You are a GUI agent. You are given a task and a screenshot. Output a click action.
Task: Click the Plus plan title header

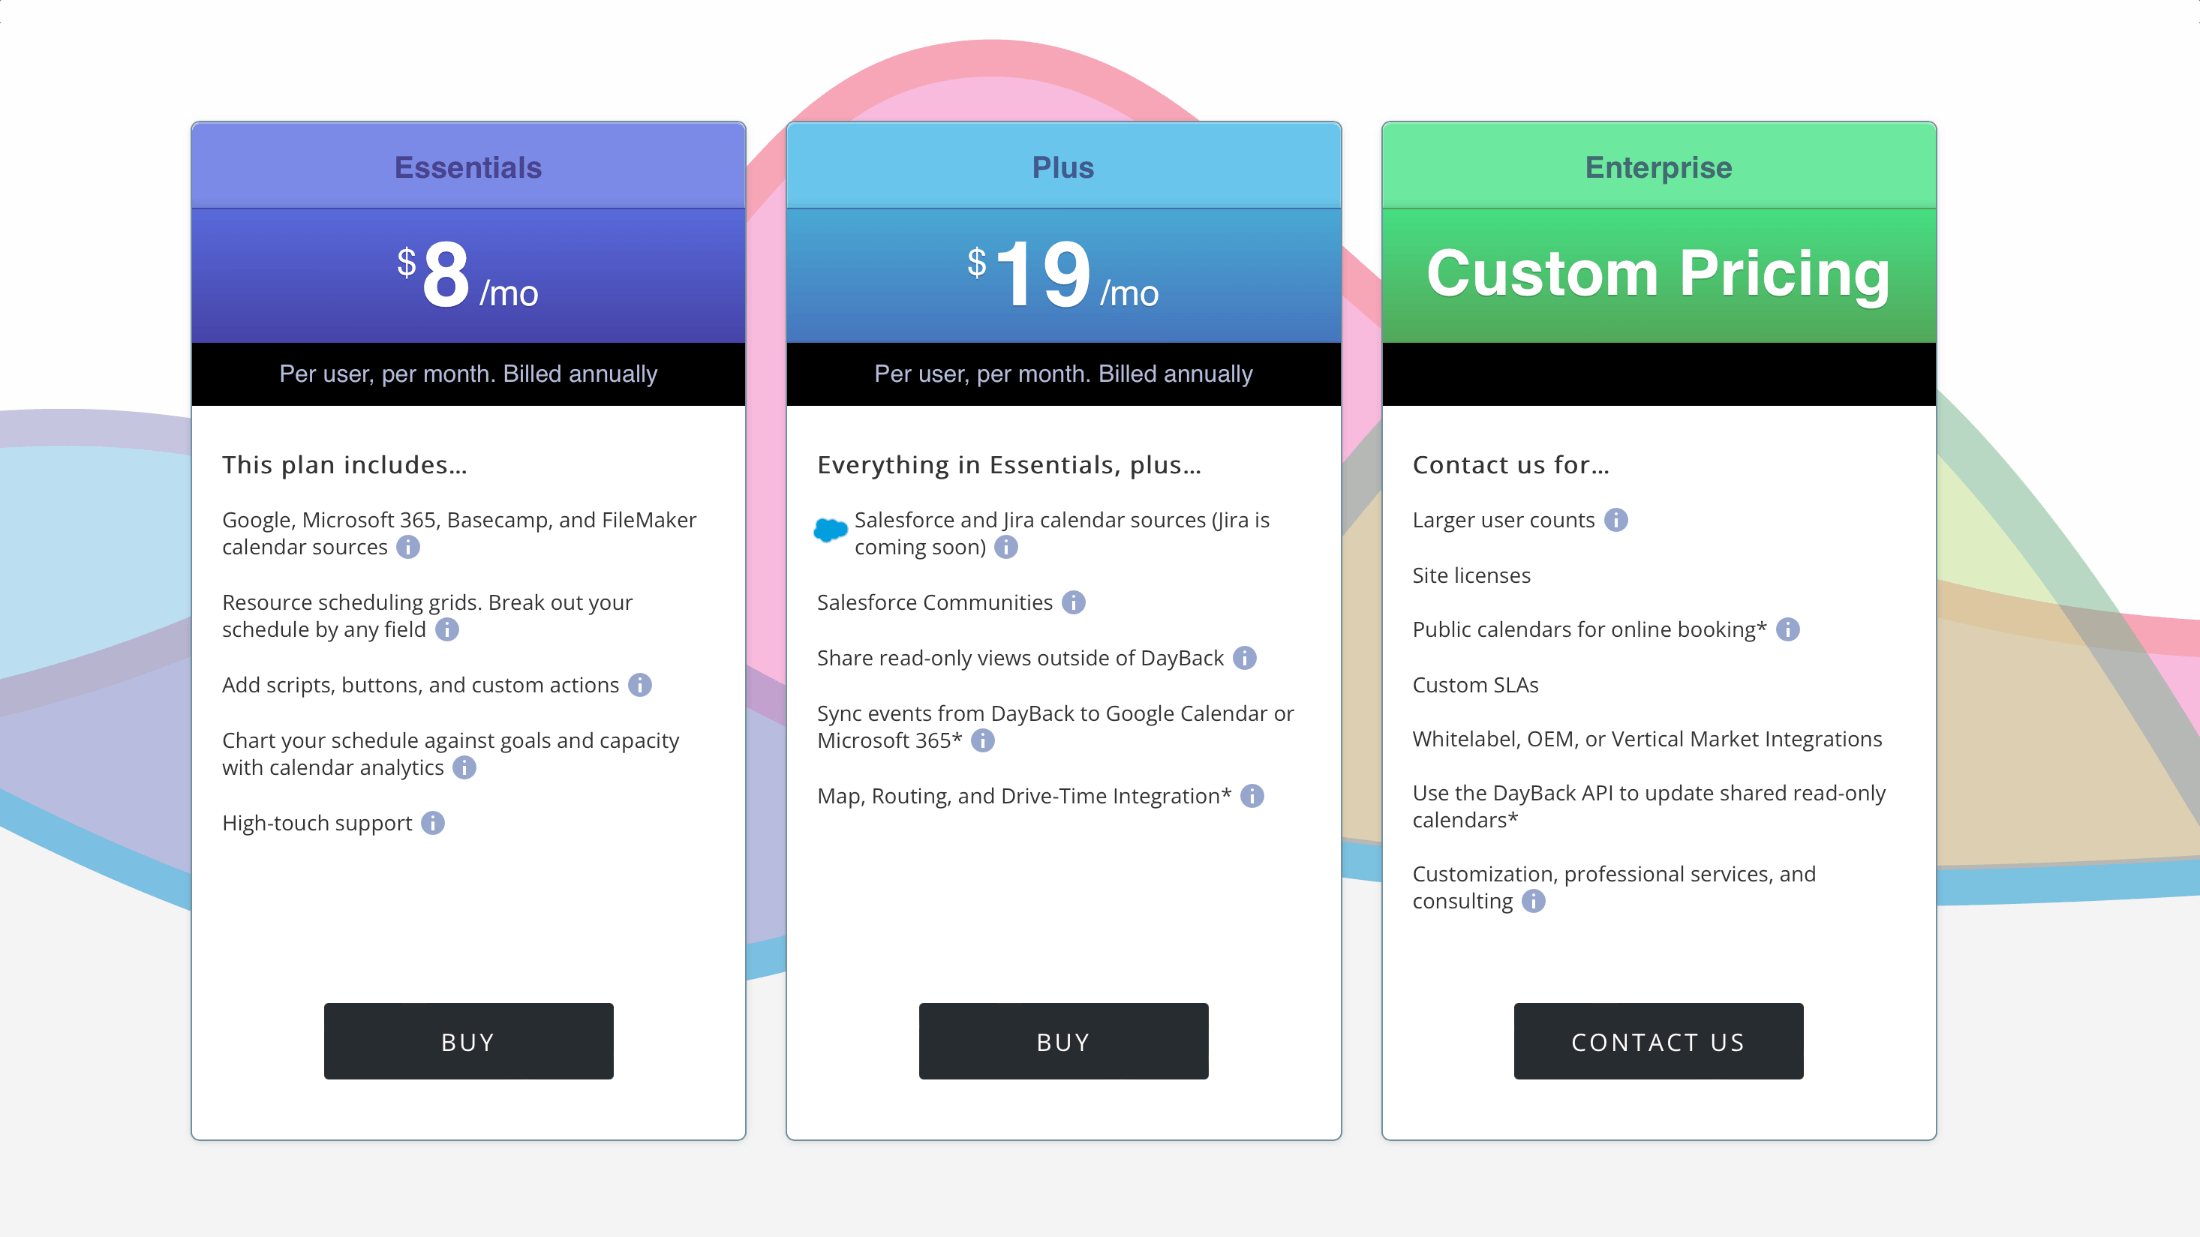[x=1063, y=167]
